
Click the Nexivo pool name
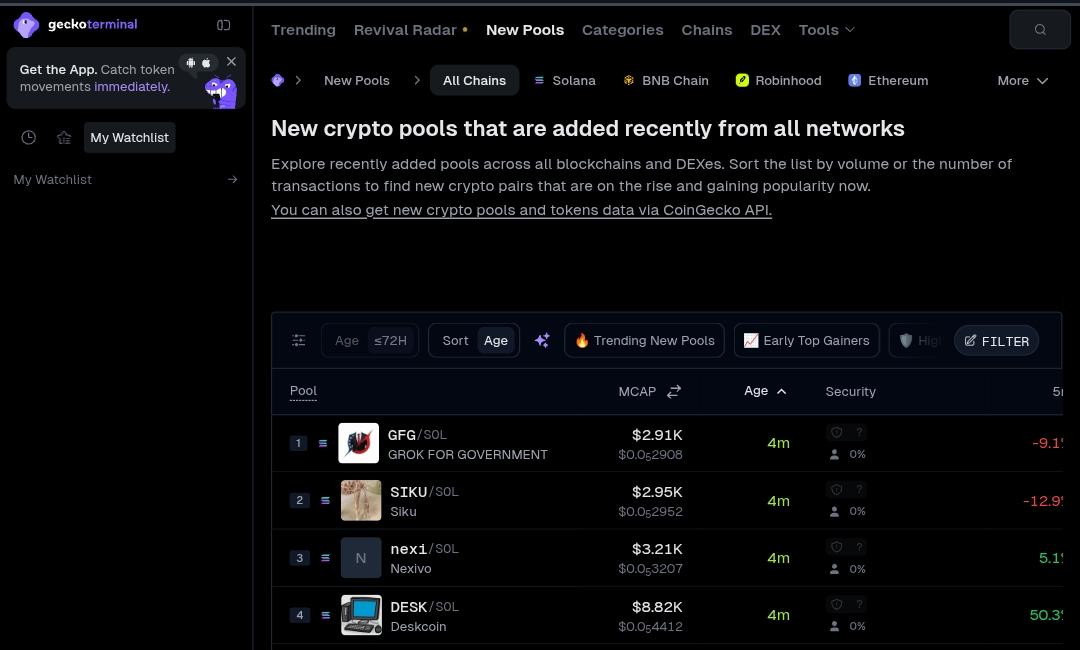point(411,569)
